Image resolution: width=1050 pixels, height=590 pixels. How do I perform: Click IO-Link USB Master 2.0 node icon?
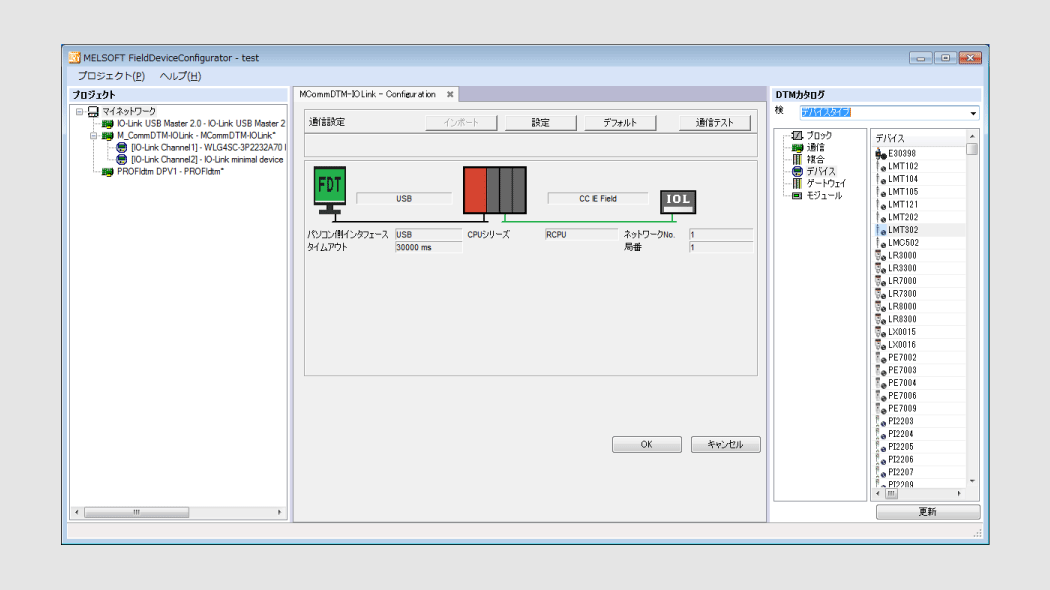pyautogui.click(x=107, y=124)
